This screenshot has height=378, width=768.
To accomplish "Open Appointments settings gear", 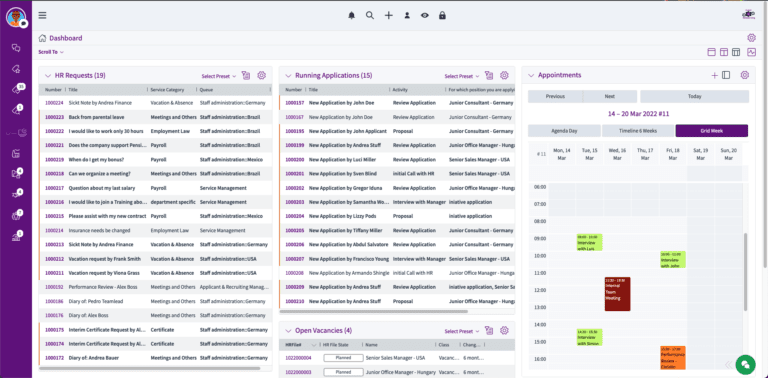I will [x=744, y=75].
